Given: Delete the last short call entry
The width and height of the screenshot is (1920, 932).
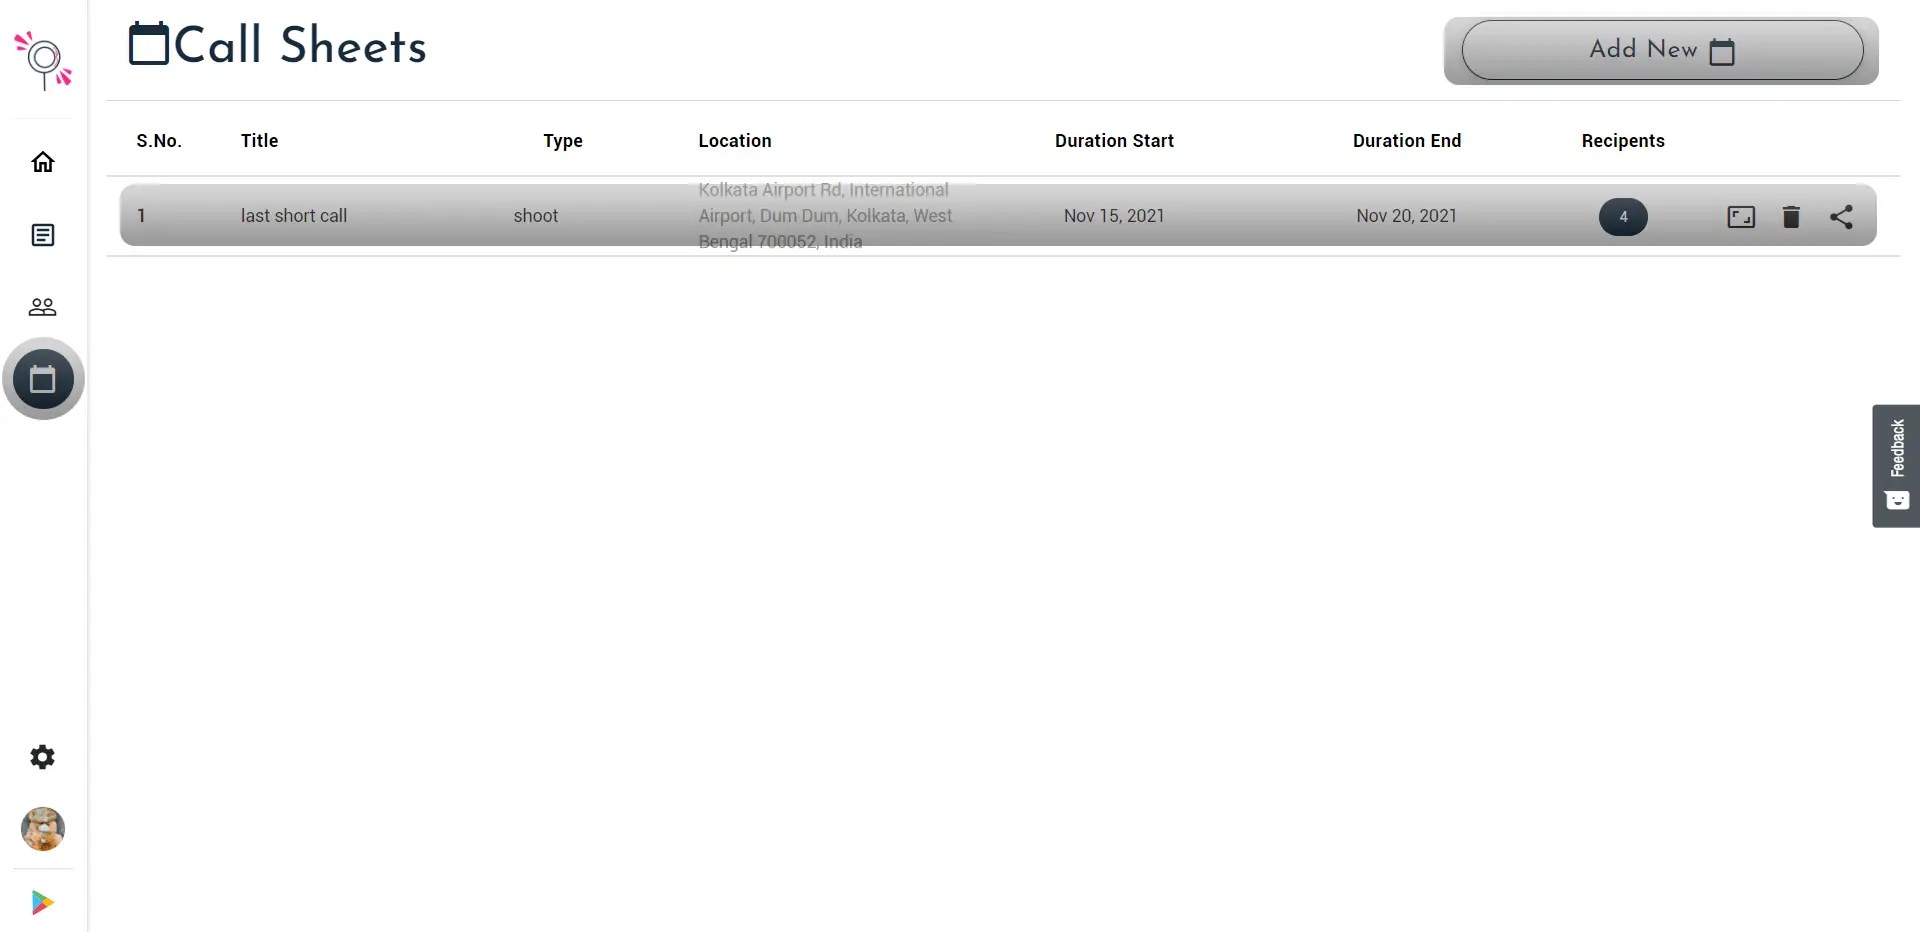Looking at the screenshot, I should point(1791,216).
